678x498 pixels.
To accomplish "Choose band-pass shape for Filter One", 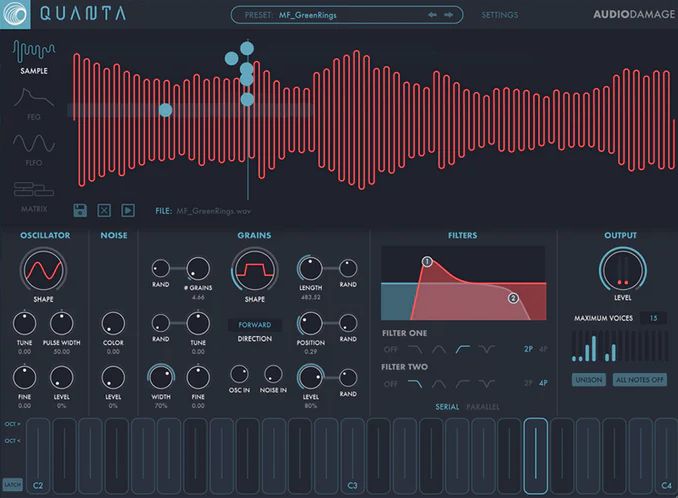I will 437,349.
